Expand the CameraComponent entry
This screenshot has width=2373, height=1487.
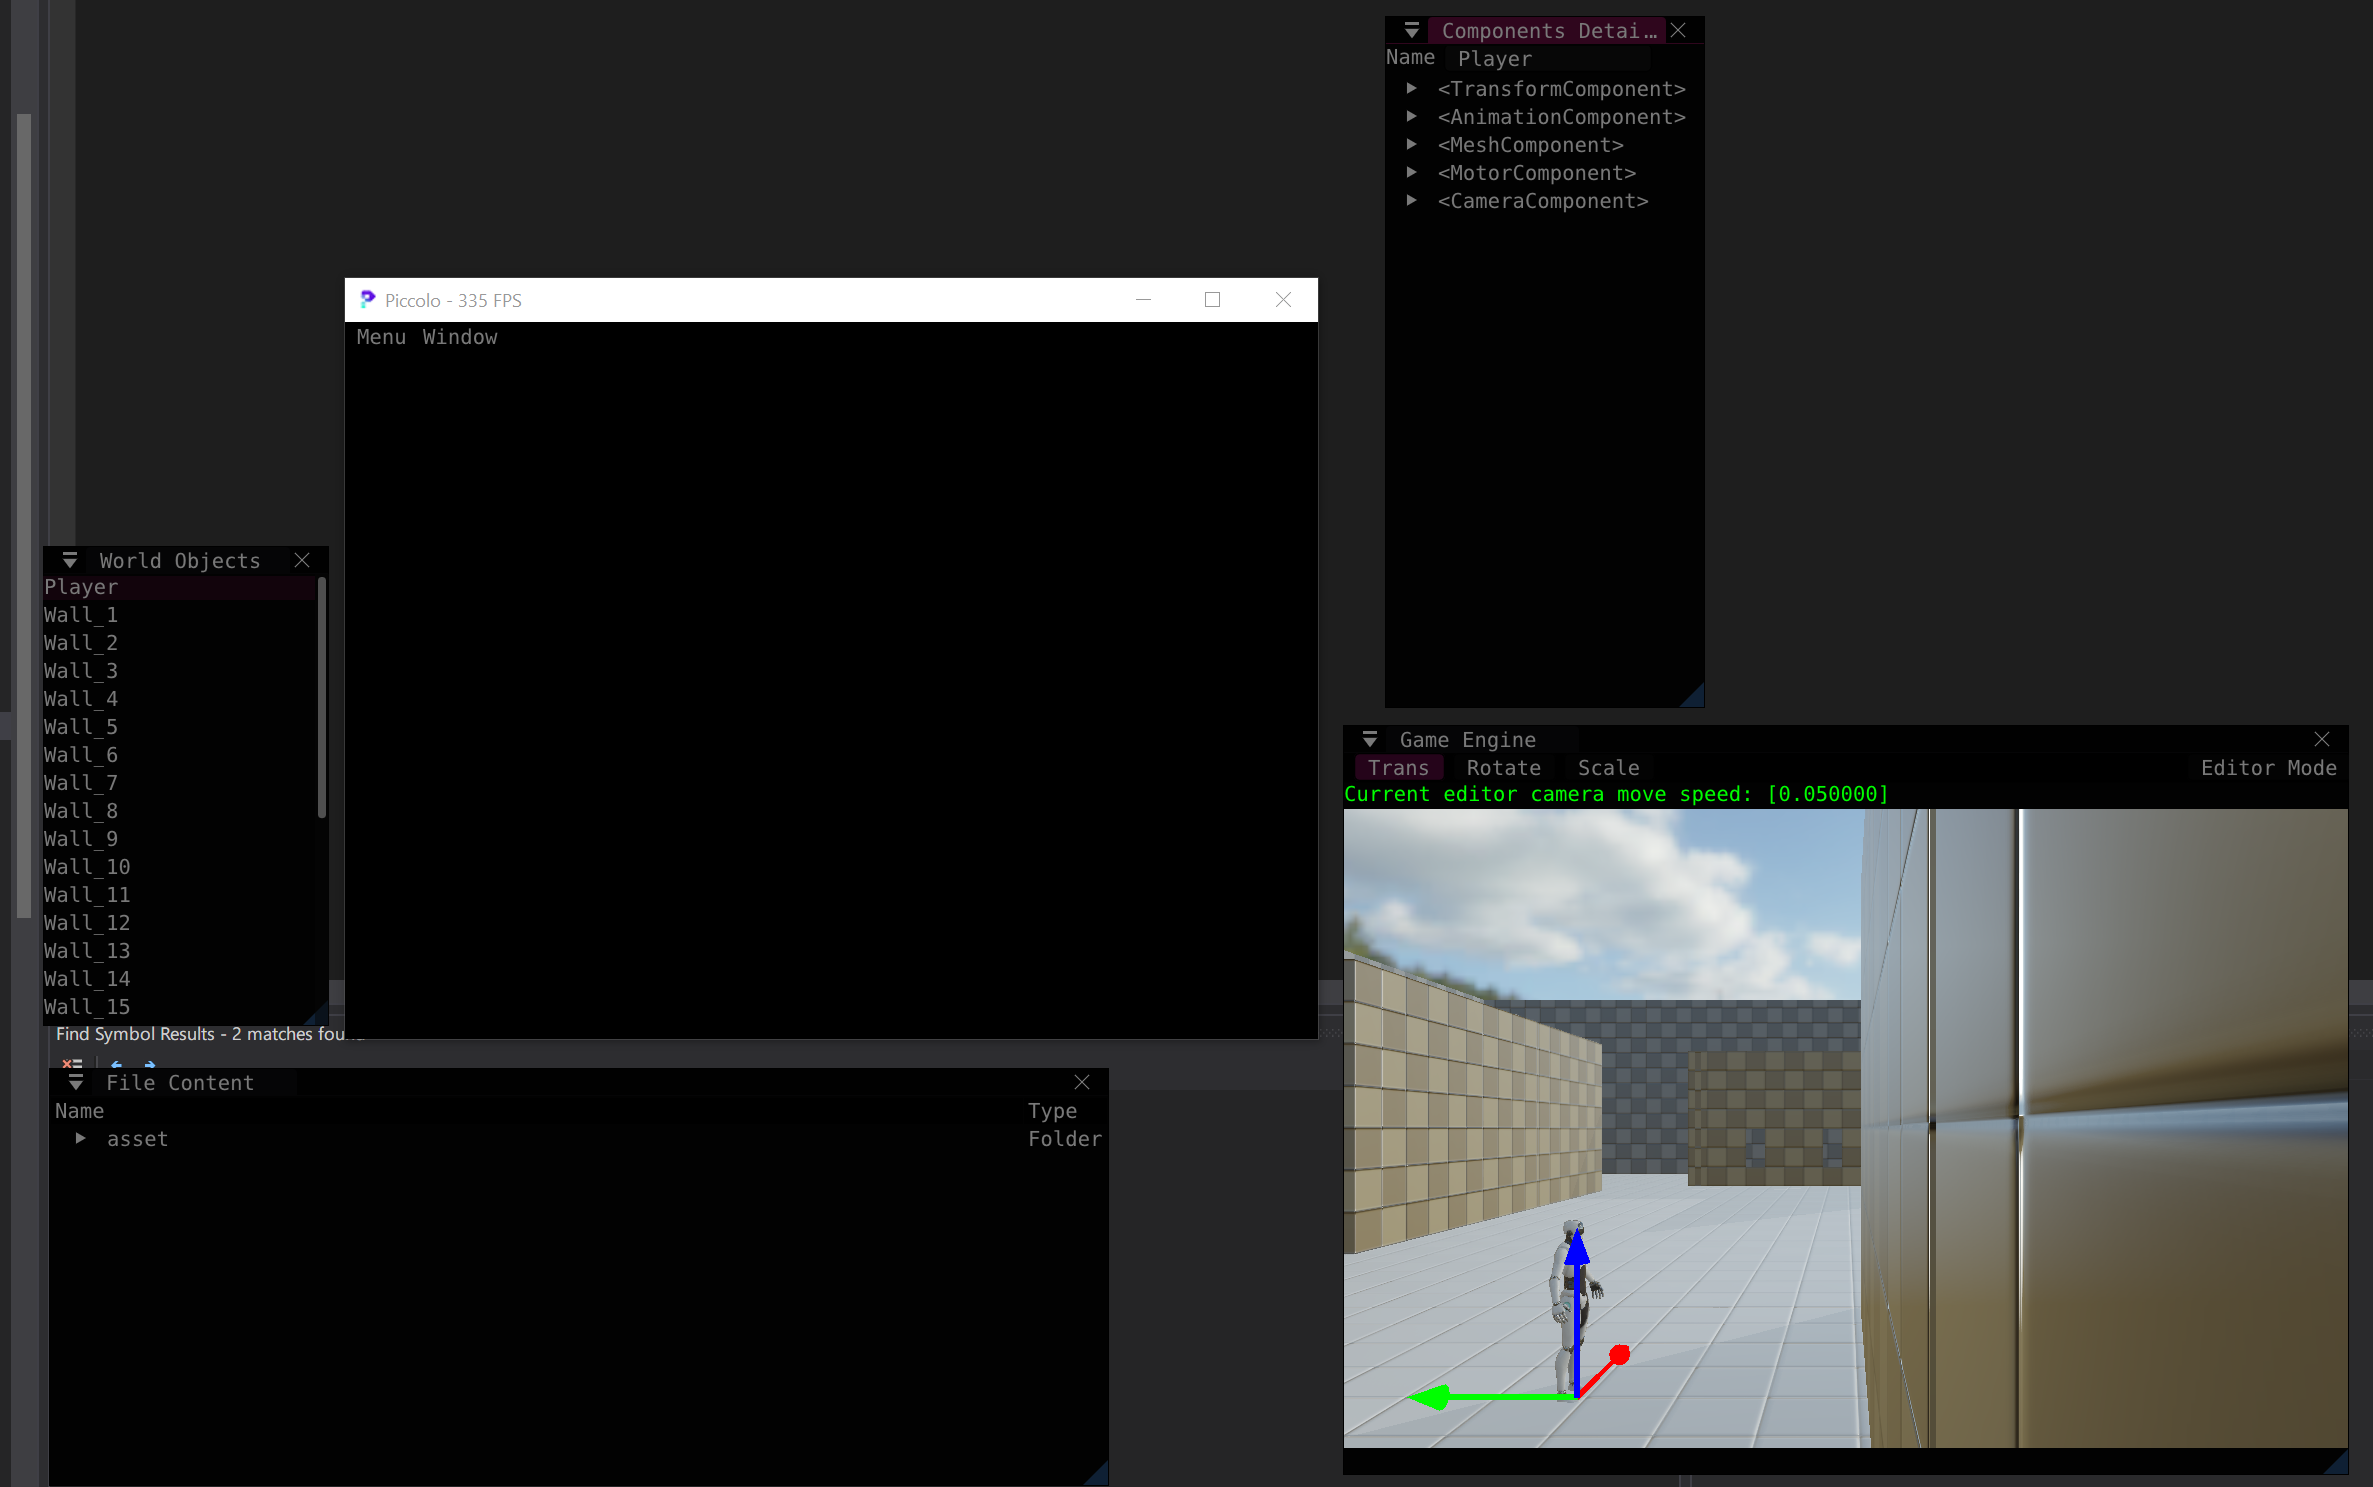[x=1412, y=200]
